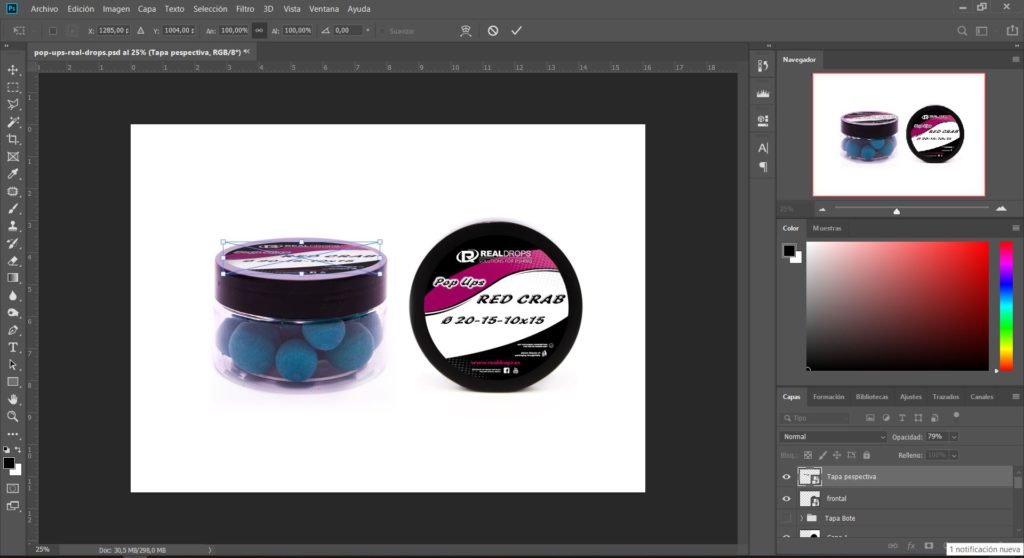The height and width of the screenshot is (558, 1024).
Task: Open the Capas panel menu
Action: tap(1016, 397)
